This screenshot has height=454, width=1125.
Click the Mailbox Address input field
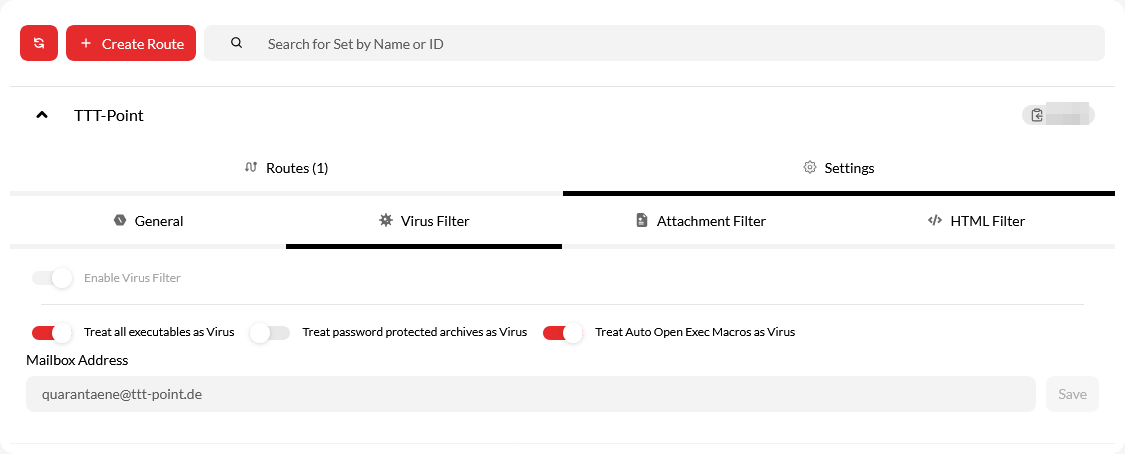coord(530,394)
